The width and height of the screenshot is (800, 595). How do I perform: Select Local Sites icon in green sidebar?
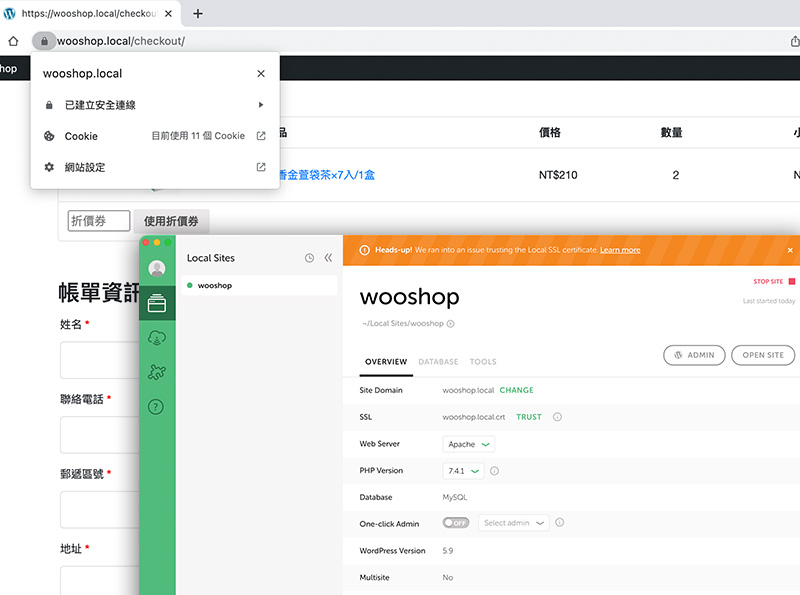pyautogui.click(x=157, y=303)
